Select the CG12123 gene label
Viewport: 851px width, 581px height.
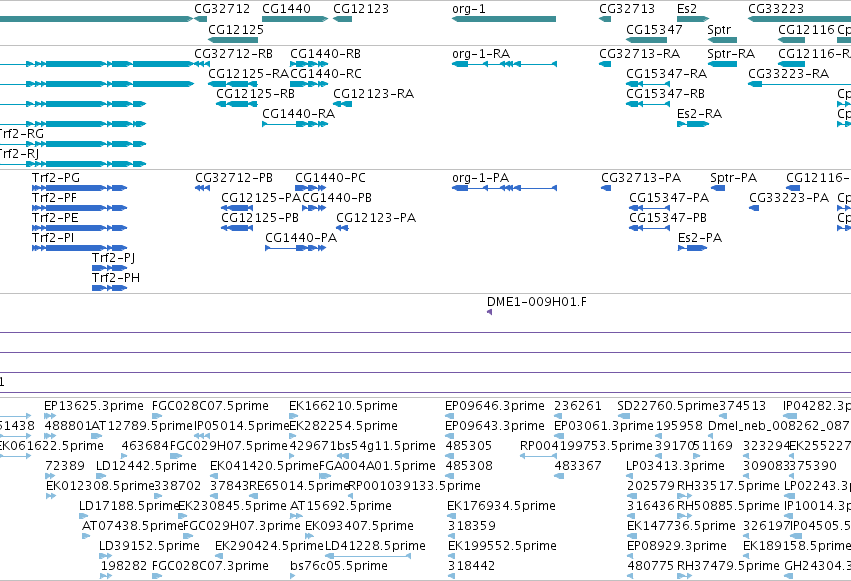pos(361,9)
